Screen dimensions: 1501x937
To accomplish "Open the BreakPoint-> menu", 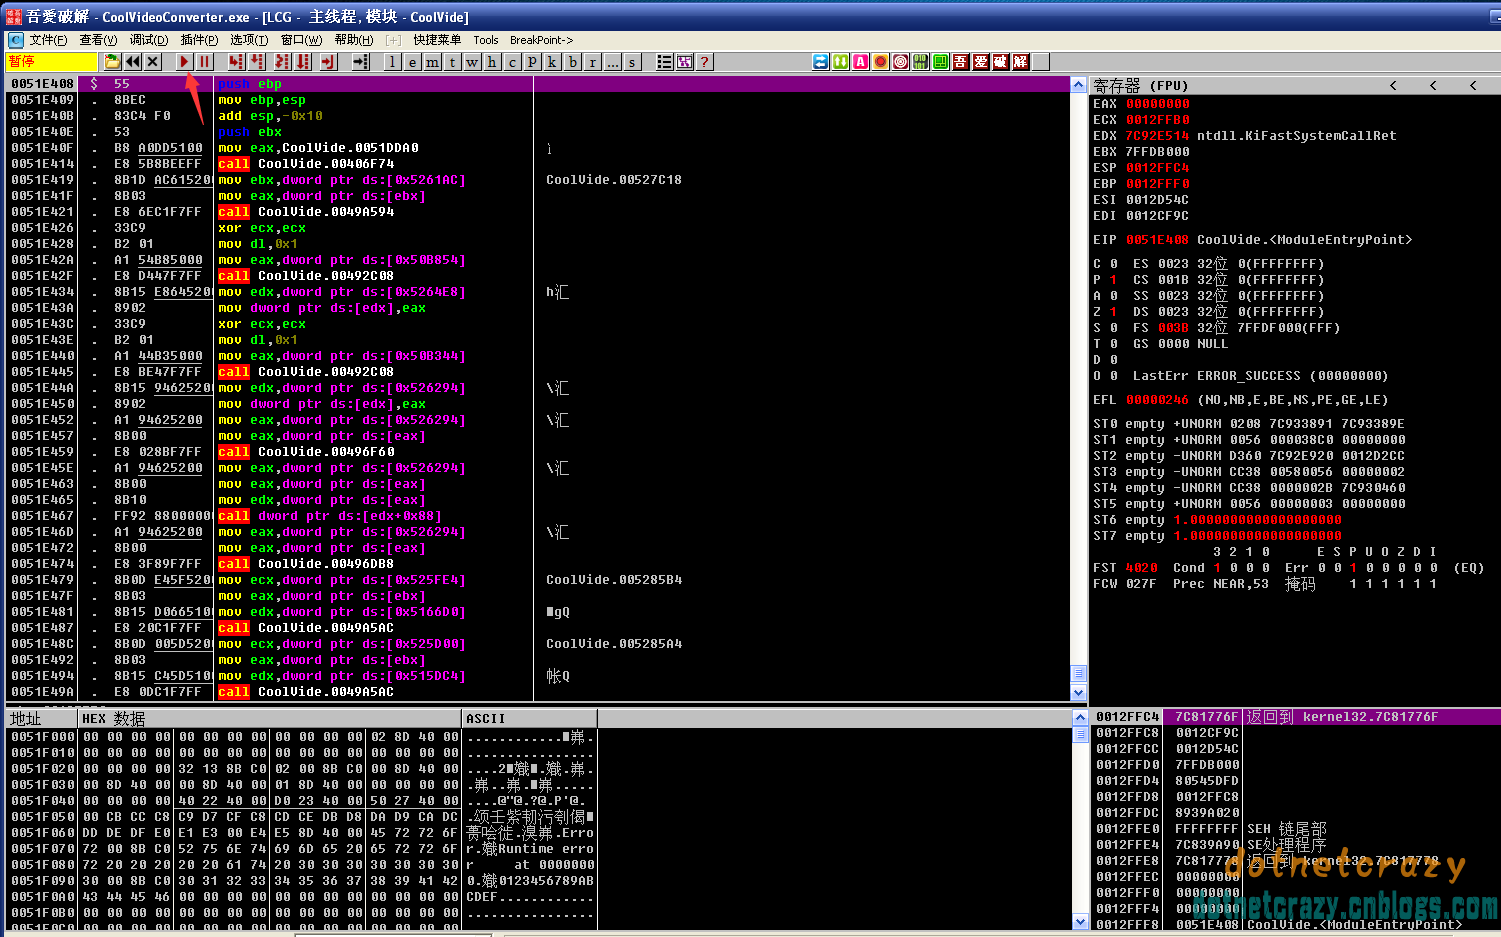I will [541, 40].
